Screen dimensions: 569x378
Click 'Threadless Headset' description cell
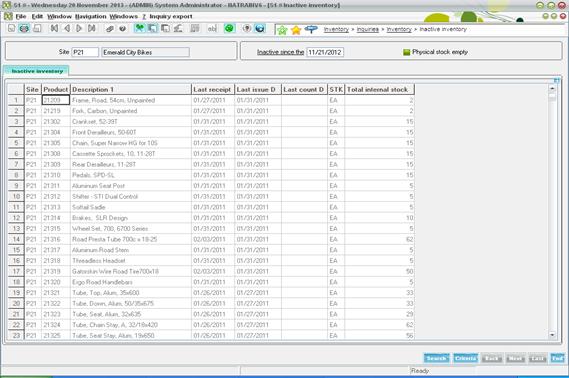pos(131,260)
